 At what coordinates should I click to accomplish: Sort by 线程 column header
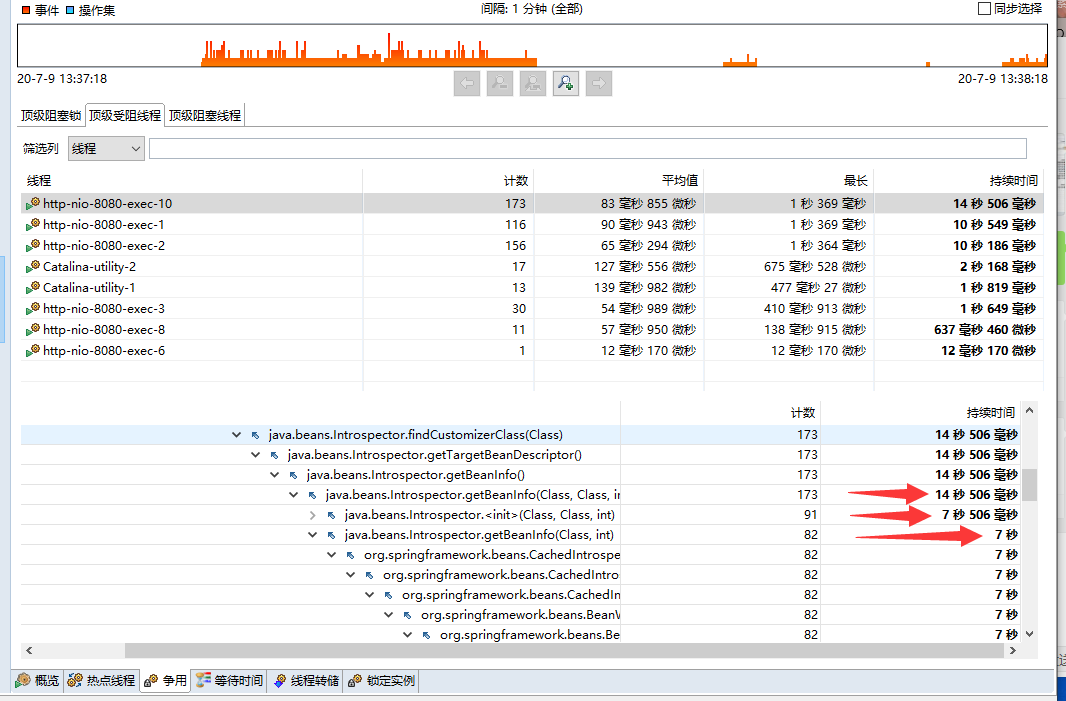pos(192,181)
